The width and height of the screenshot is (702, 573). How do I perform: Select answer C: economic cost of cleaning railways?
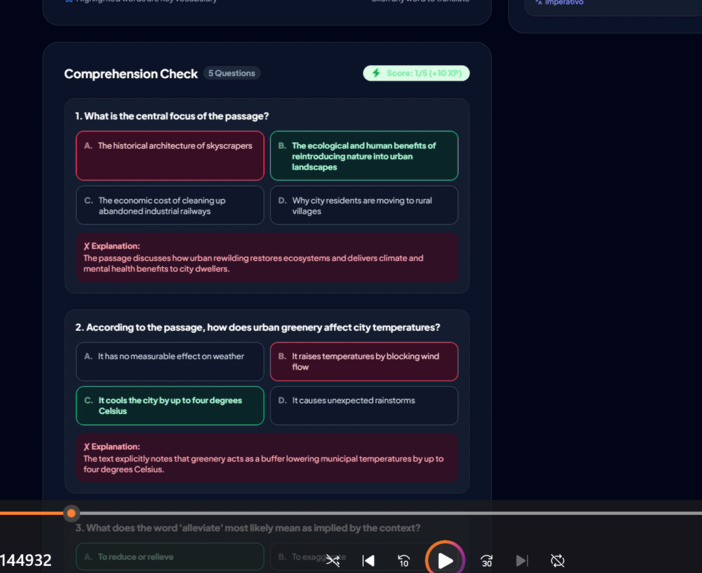point(170,205)
